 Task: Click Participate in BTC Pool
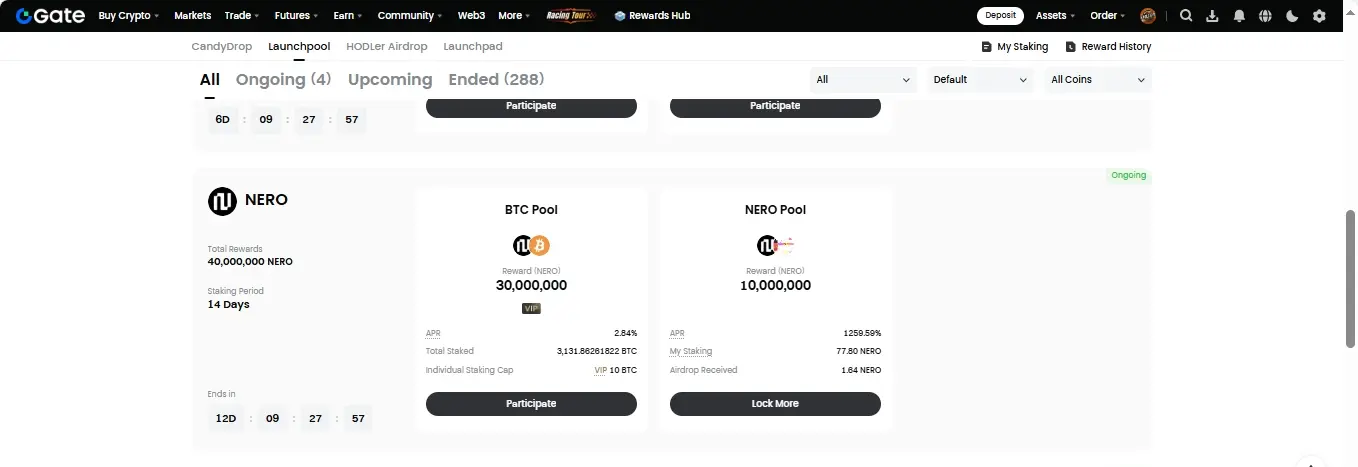point(531,404)
